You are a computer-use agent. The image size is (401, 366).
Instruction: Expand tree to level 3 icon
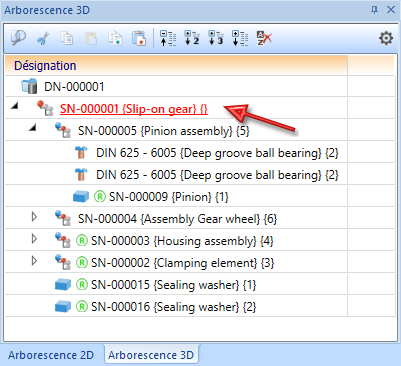(216, 38)
